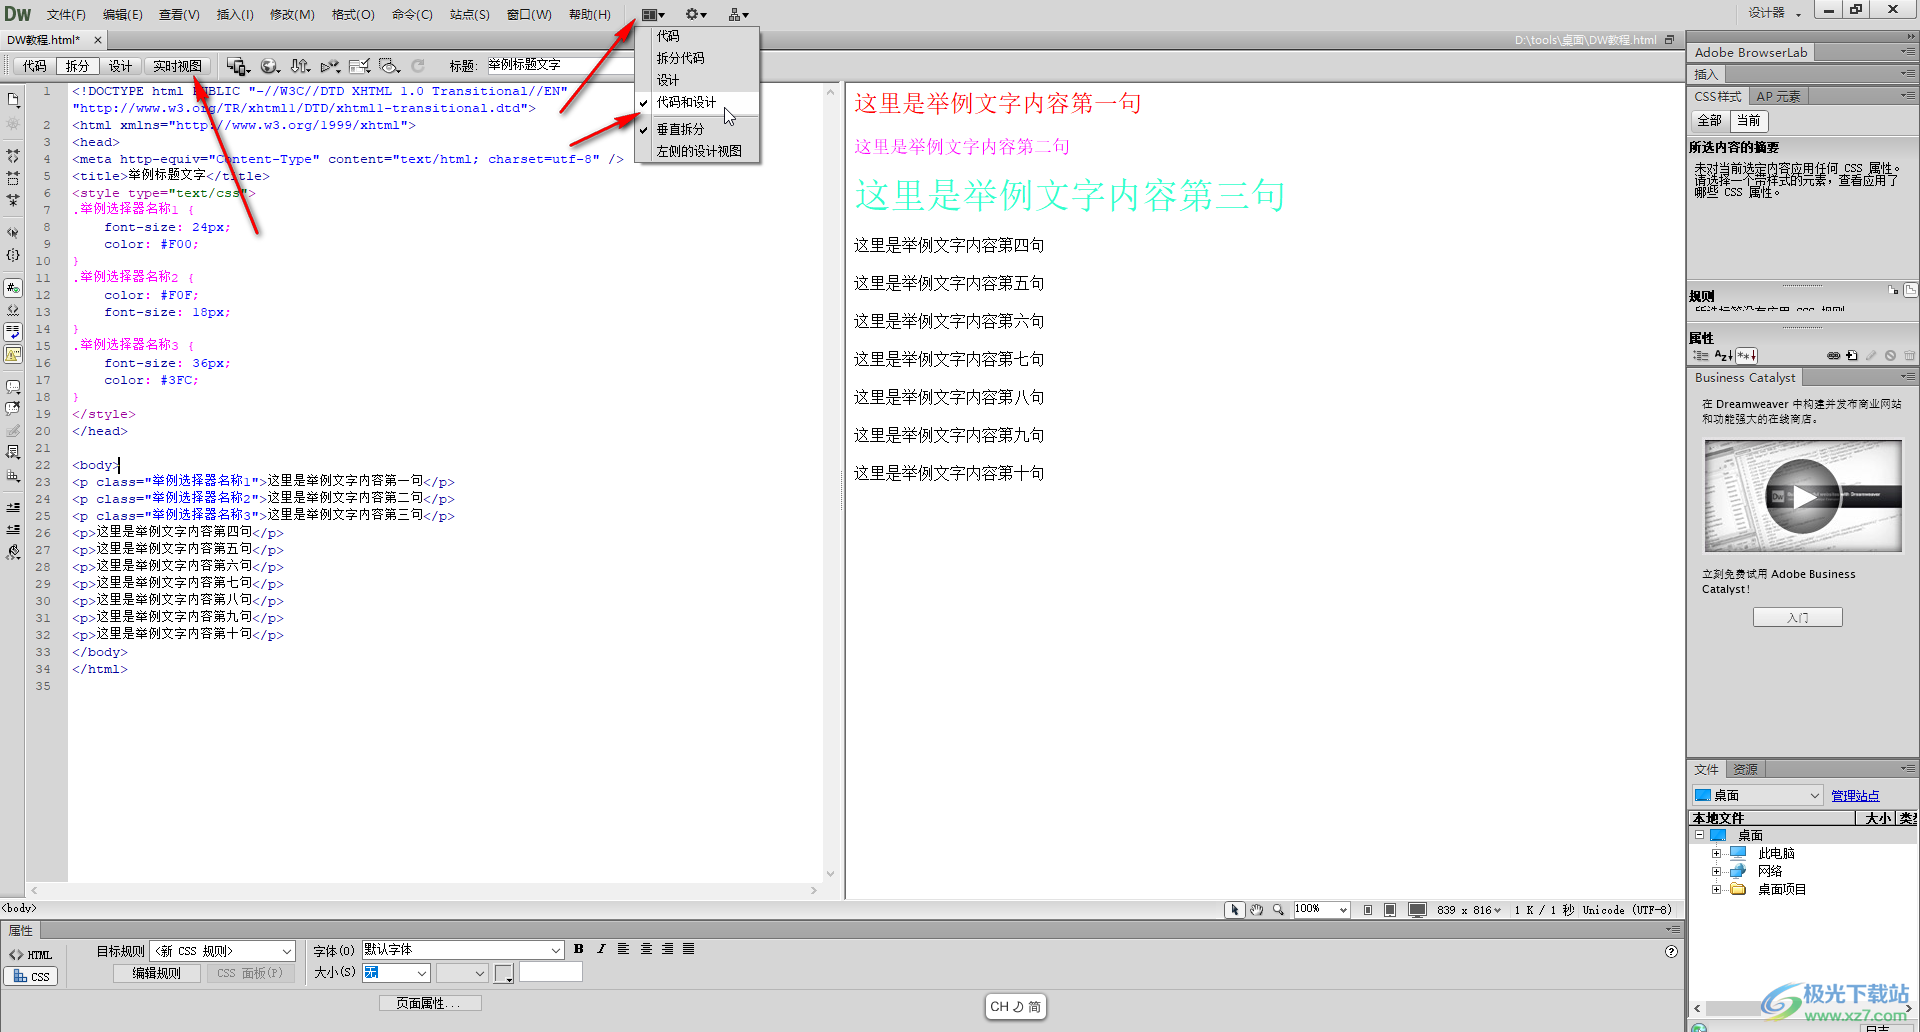Click the 标题 title input field
This screenshot has height=1032, width=1920.
point(560,65)
